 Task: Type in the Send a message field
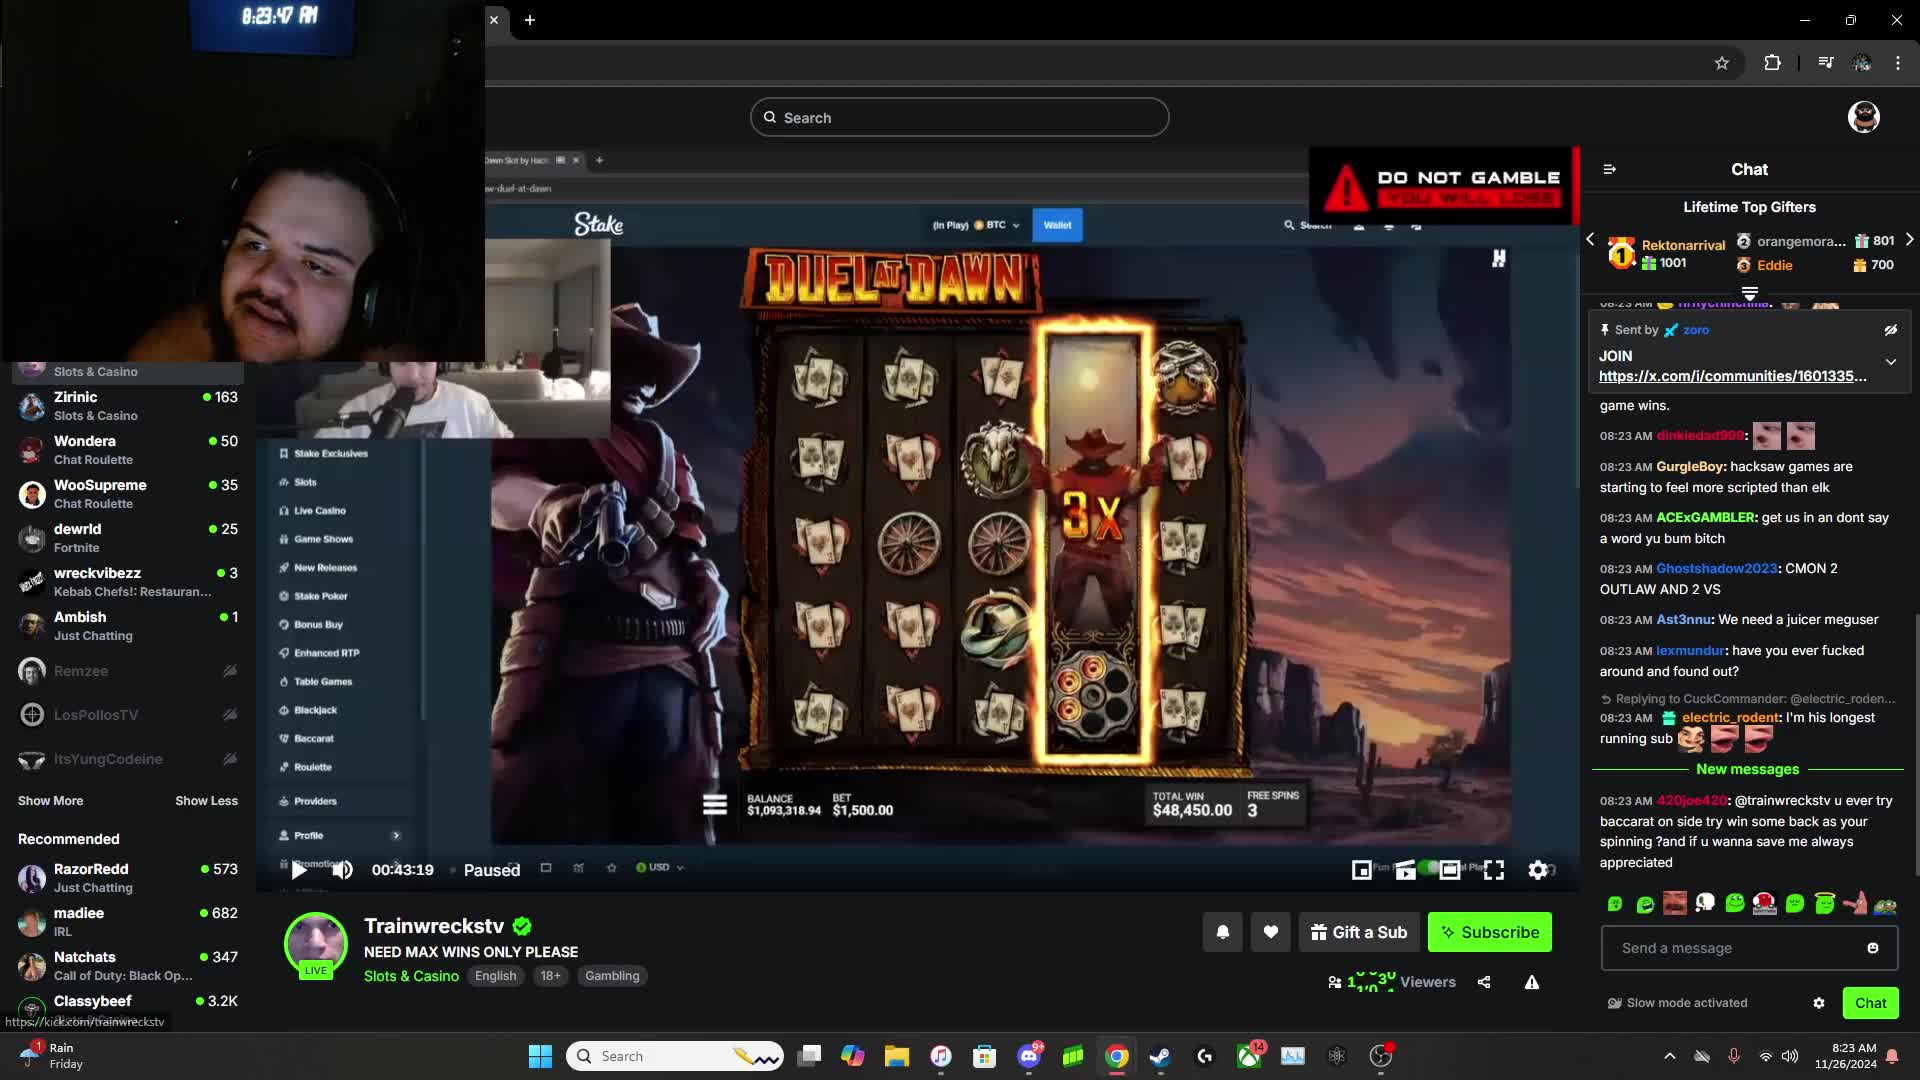(x=1735, y=948)
